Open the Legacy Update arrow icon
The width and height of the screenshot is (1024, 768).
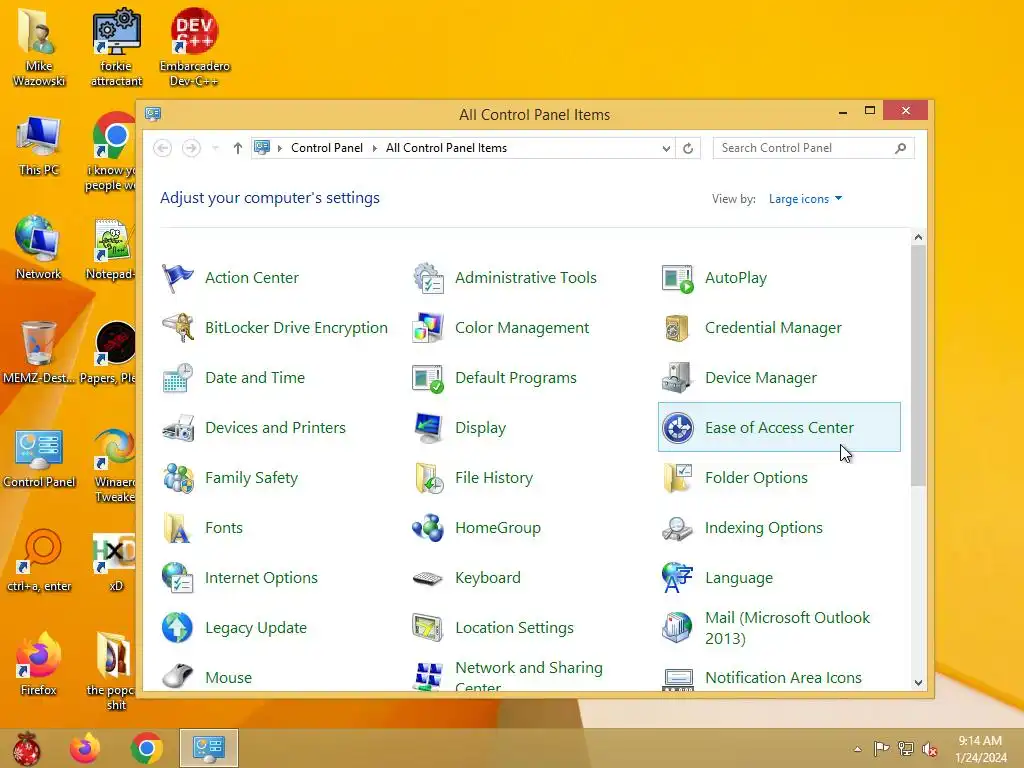point(178,628)
